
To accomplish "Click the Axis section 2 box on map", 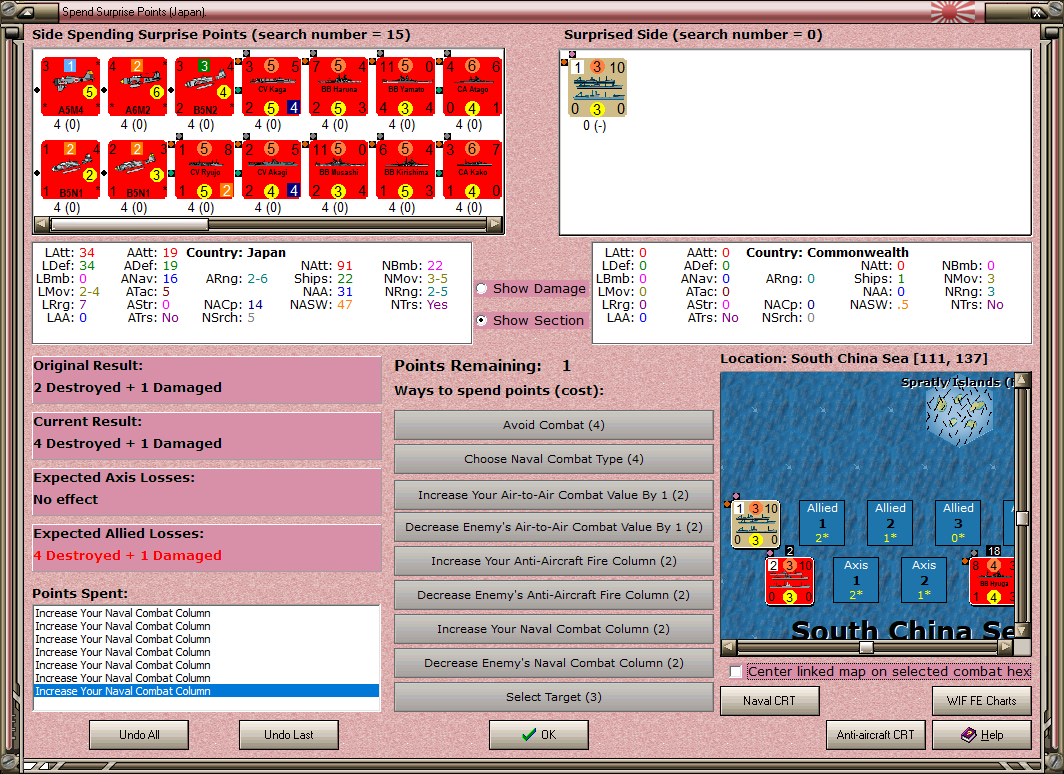I will point(924,579).
